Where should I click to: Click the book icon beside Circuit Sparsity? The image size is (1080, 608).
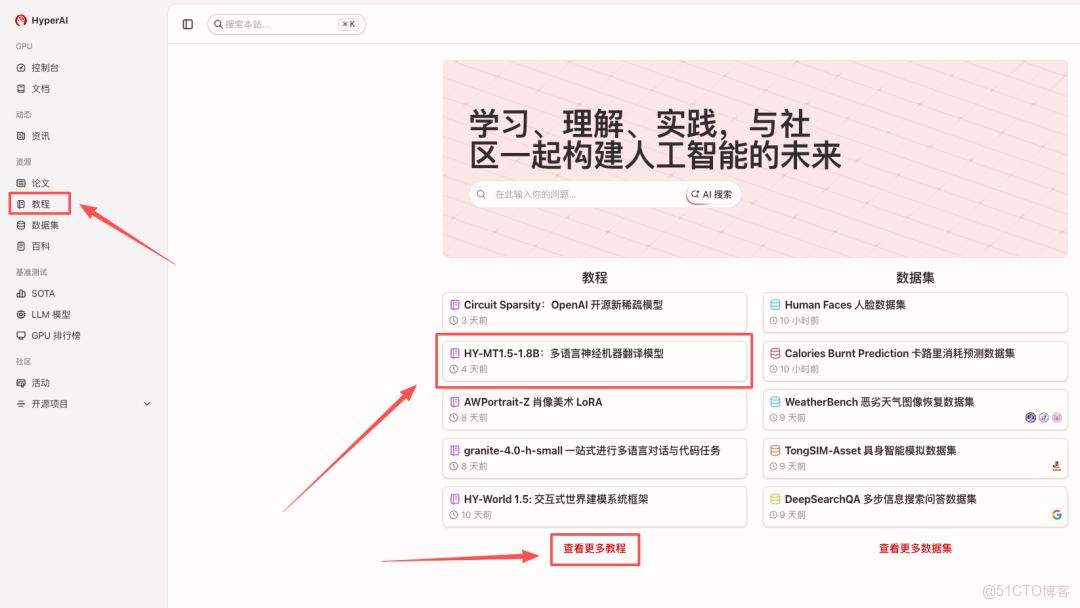[455, 305]
